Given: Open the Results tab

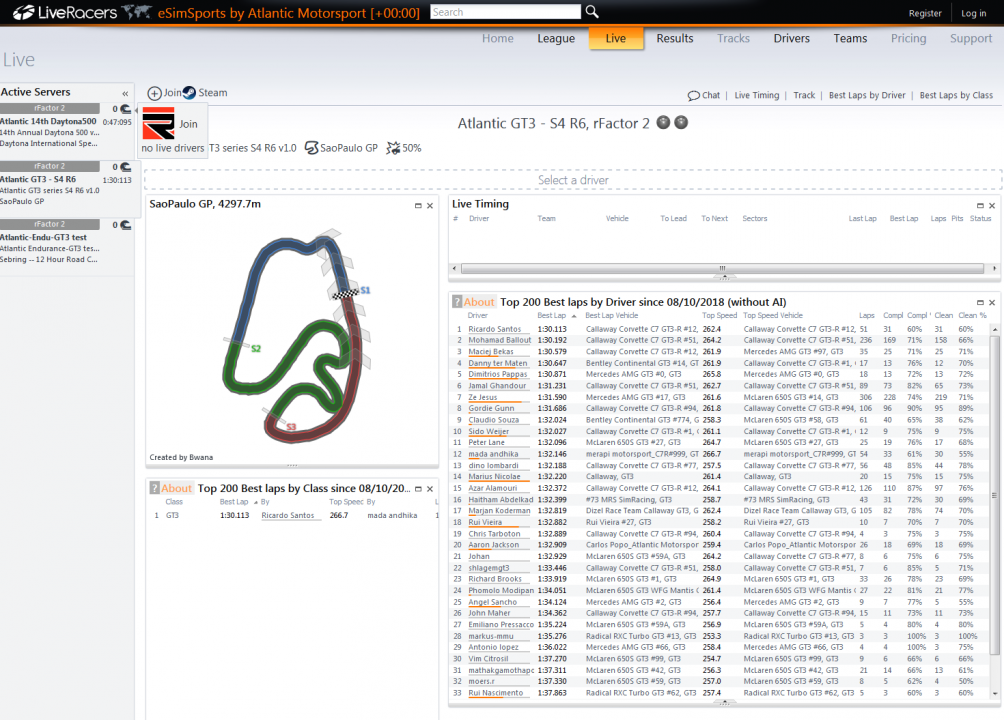Looking at the screenshot, I should 675,38.
